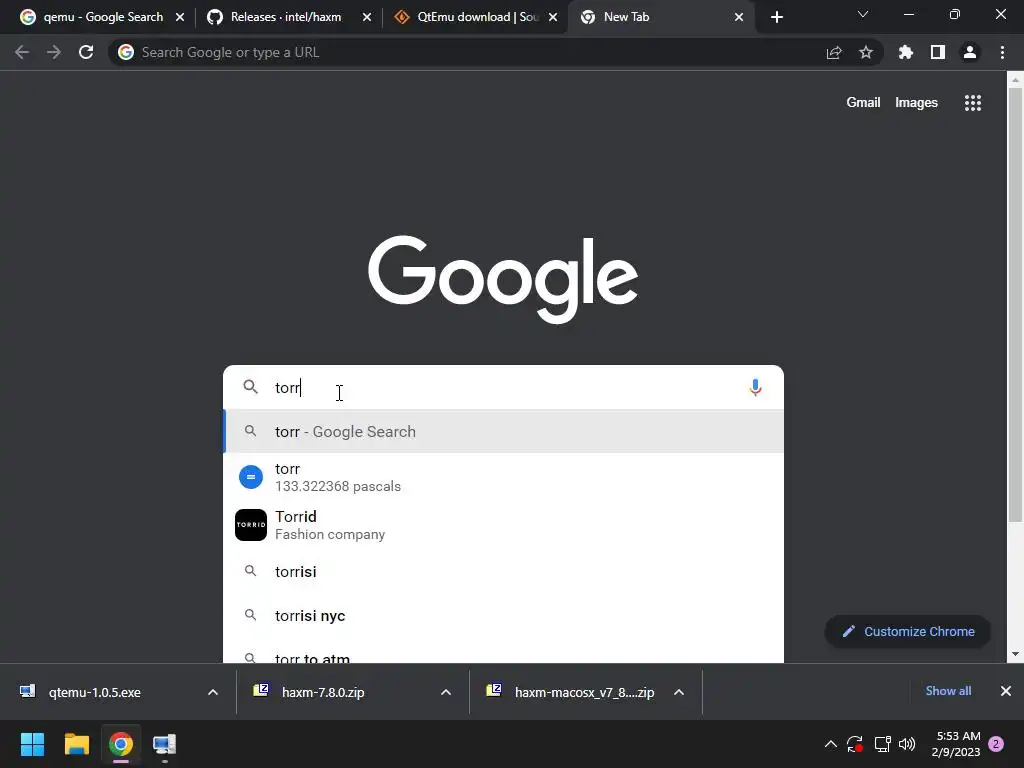Open the computer app in the taskbar
The width and height of the screenshot is (1024, 768).
pyautogui.click(x=165, y=744)
